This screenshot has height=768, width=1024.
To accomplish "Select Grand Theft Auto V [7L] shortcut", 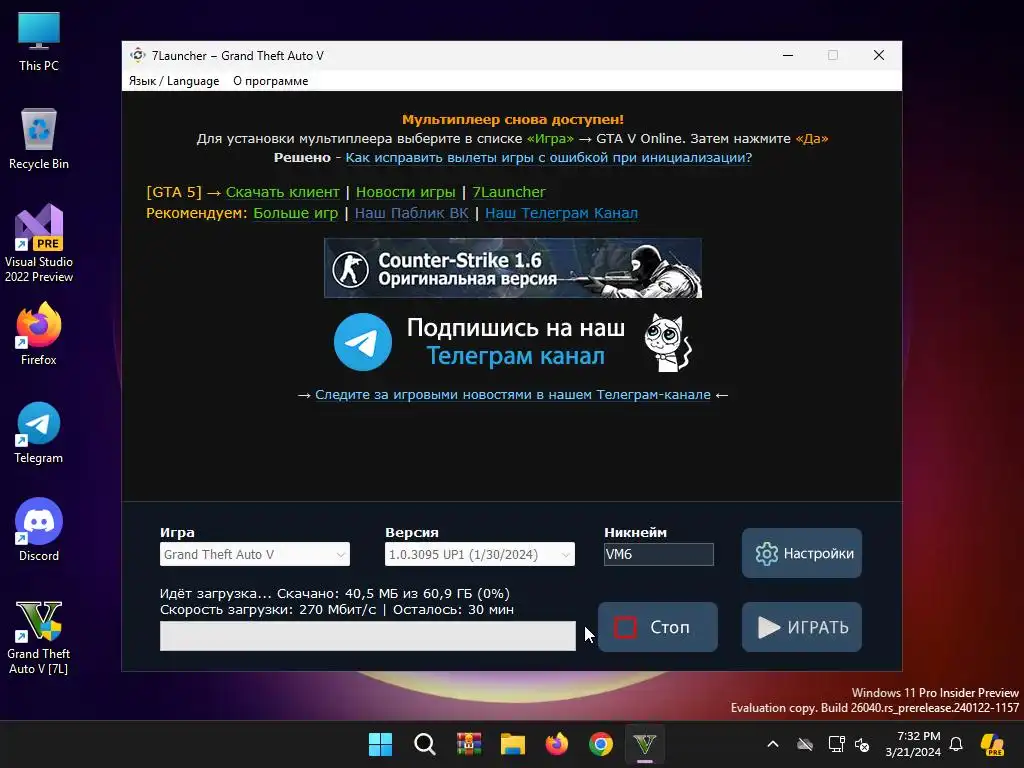I will (39, 637).
